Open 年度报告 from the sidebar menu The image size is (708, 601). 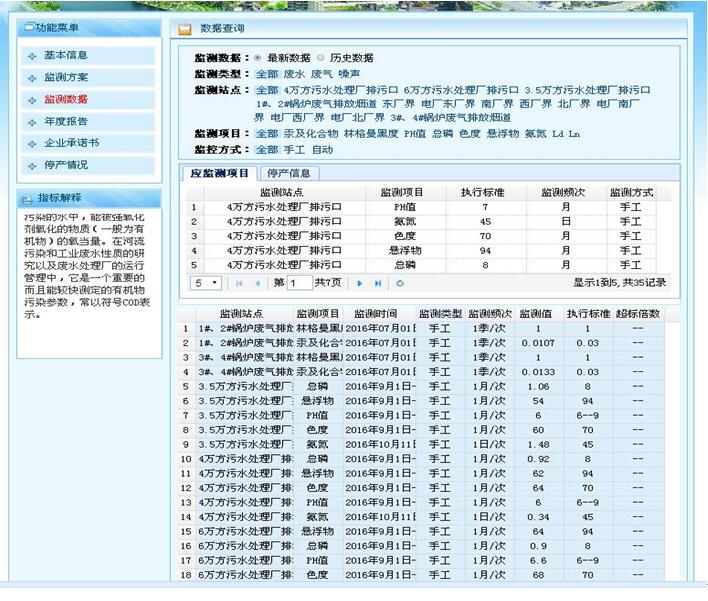tap(65, 121)
